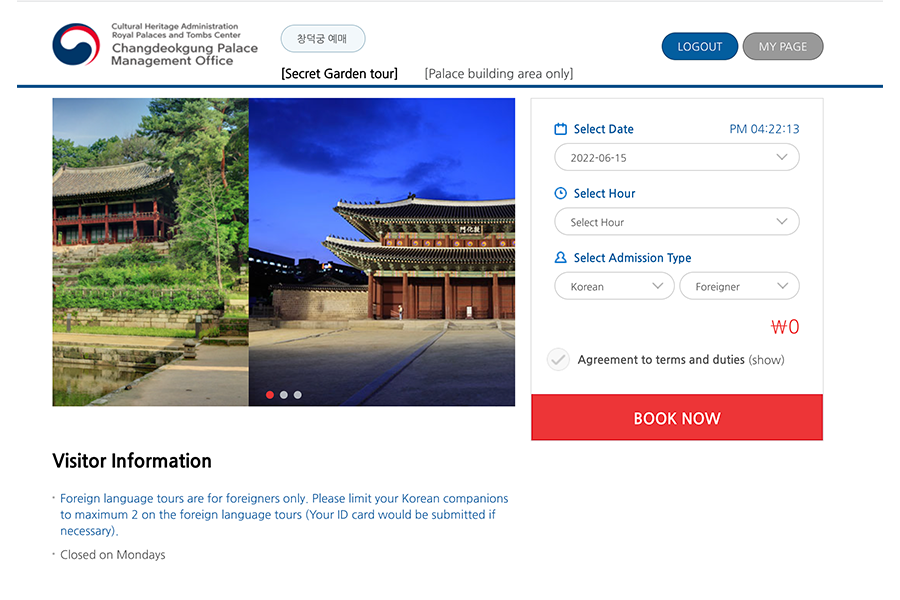900x600 pixels.
Task: Click the person icon beside Select Admission Type
Action: click(x=561, y=258)
